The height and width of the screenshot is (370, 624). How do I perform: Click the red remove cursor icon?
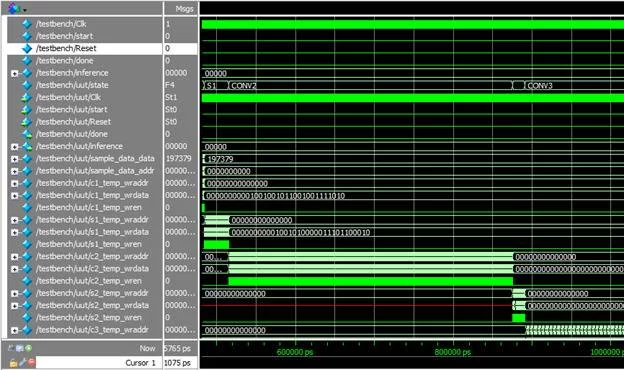32,363
